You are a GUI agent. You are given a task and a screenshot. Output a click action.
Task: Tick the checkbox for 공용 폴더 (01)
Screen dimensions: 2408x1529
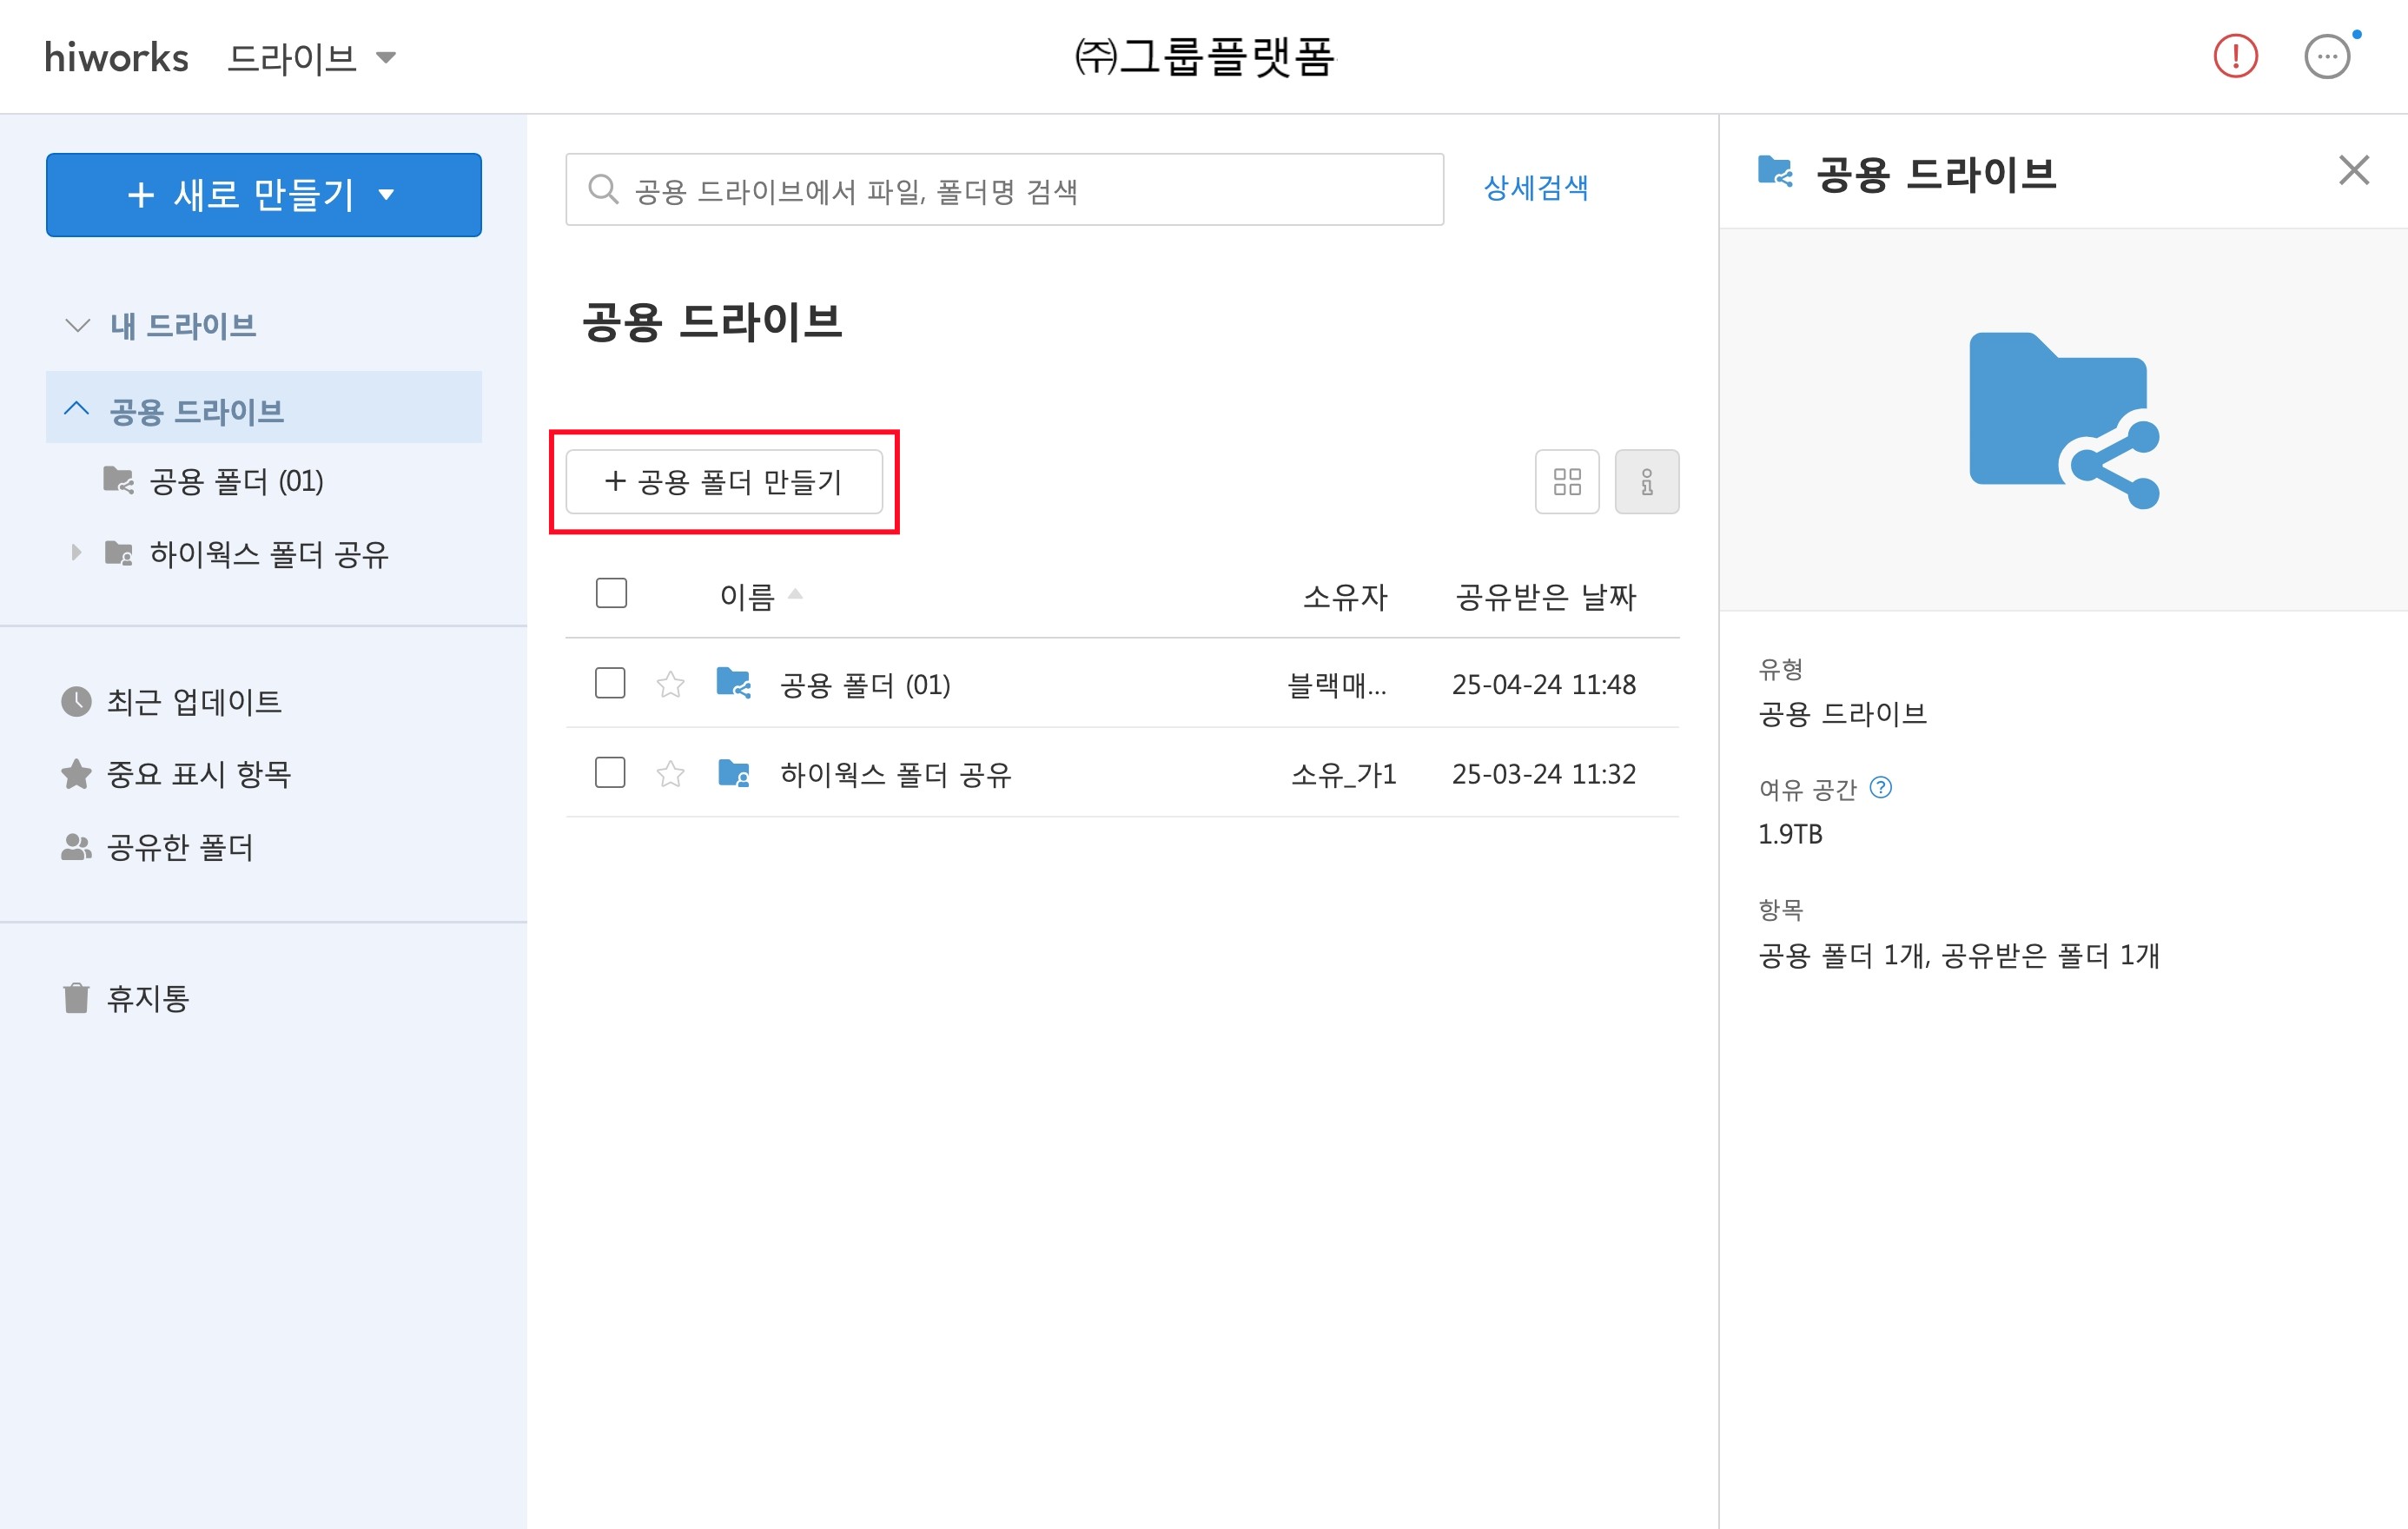click(x=610, y=684)
